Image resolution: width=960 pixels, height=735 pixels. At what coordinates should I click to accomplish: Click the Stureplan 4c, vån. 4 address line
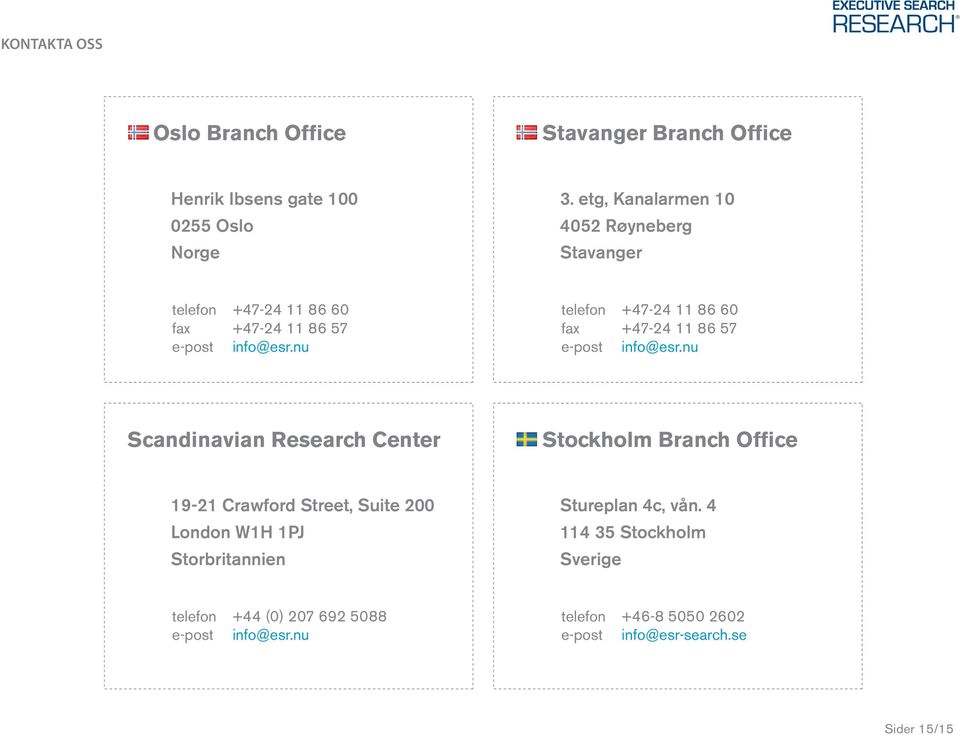[638, 505]
